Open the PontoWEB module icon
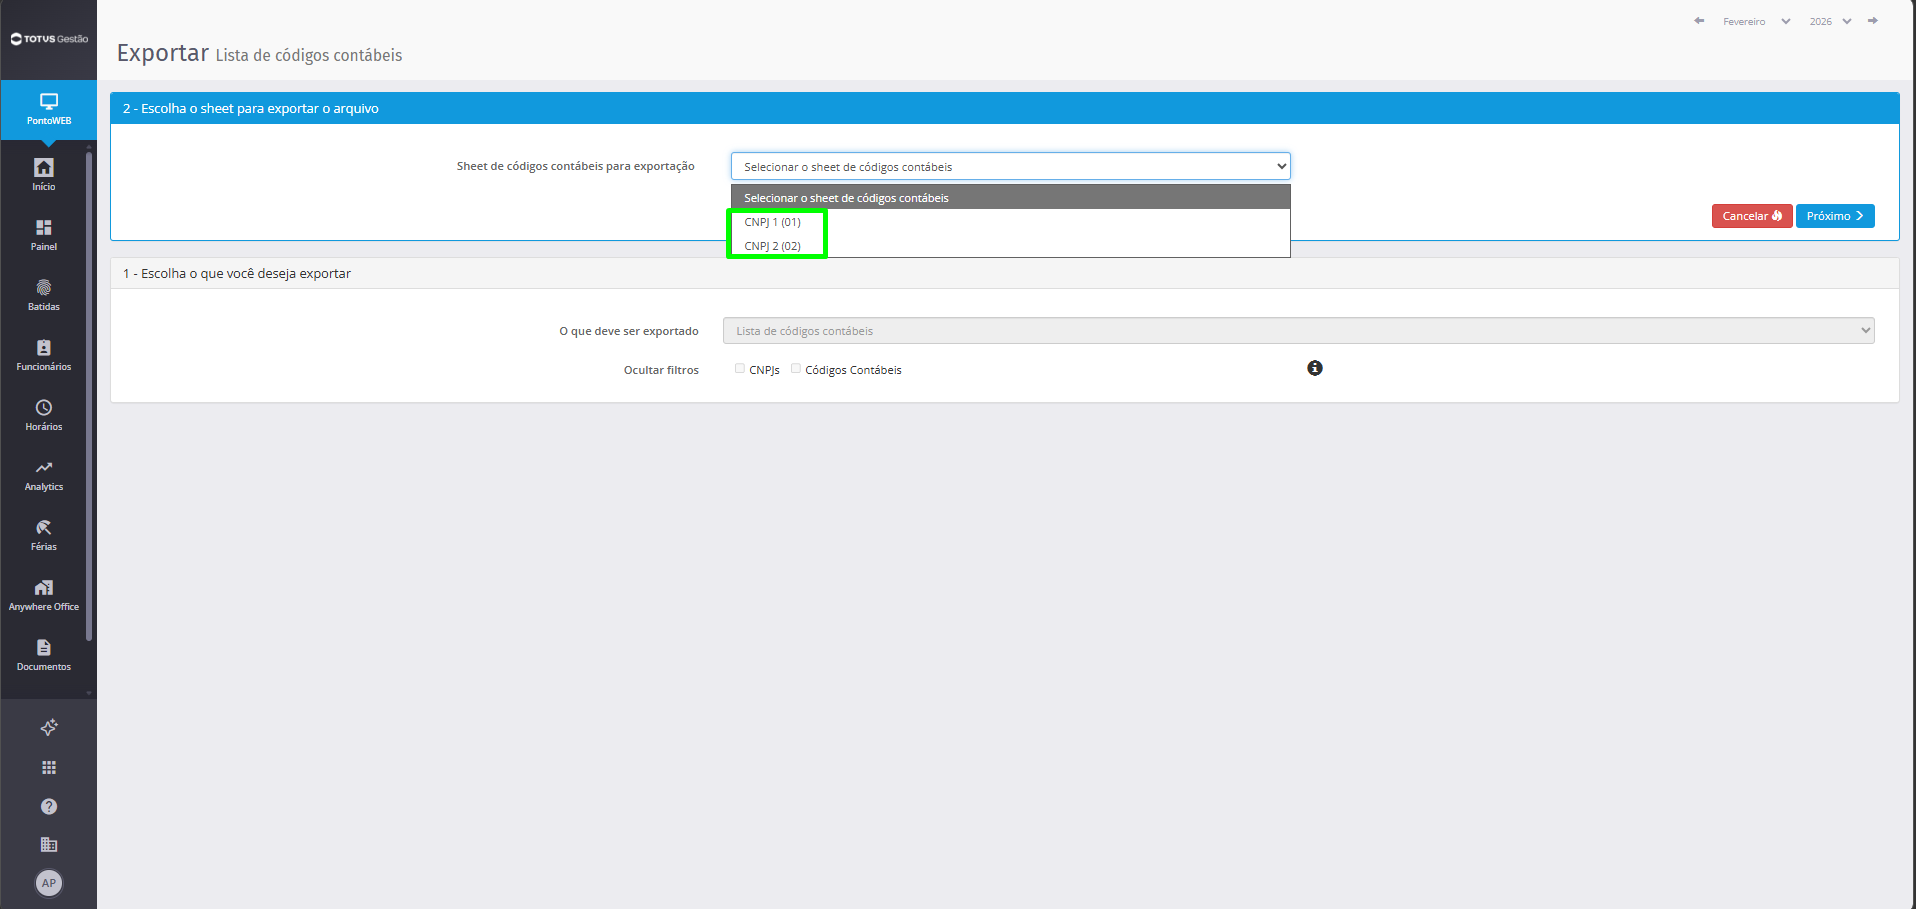Screen dimensions: 1916x909 click(x=48, y=109)
